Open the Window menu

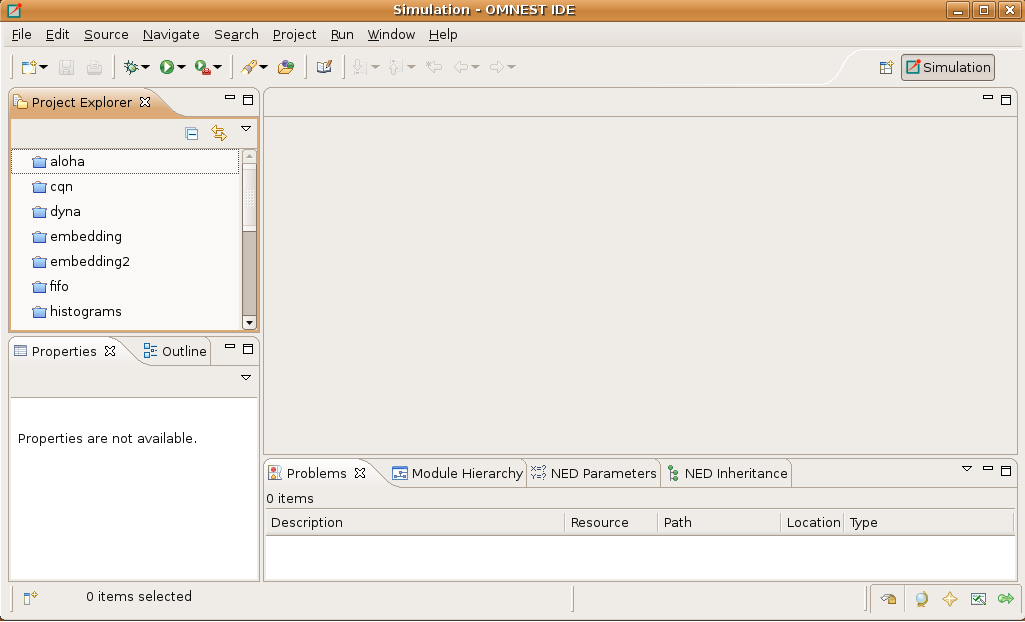pos(391,35)
